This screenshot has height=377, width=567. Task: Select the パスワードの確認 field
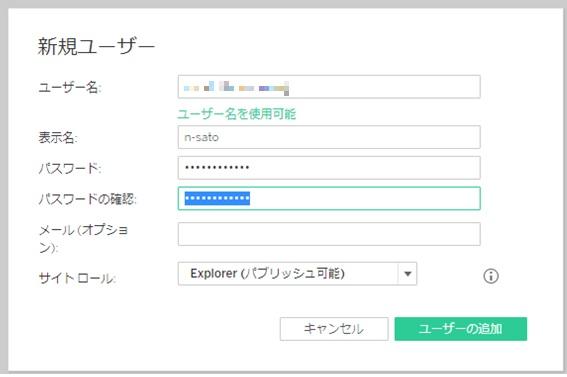[329, 198]
